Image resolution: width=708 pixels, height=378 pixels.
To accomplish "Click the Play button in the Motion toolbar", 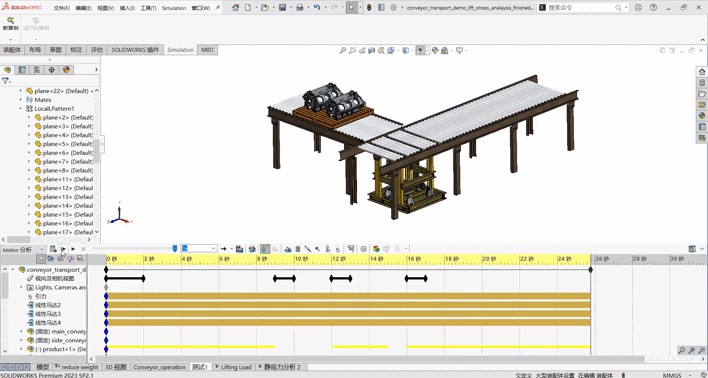I will pyautogui.click(x=73, y=249).
